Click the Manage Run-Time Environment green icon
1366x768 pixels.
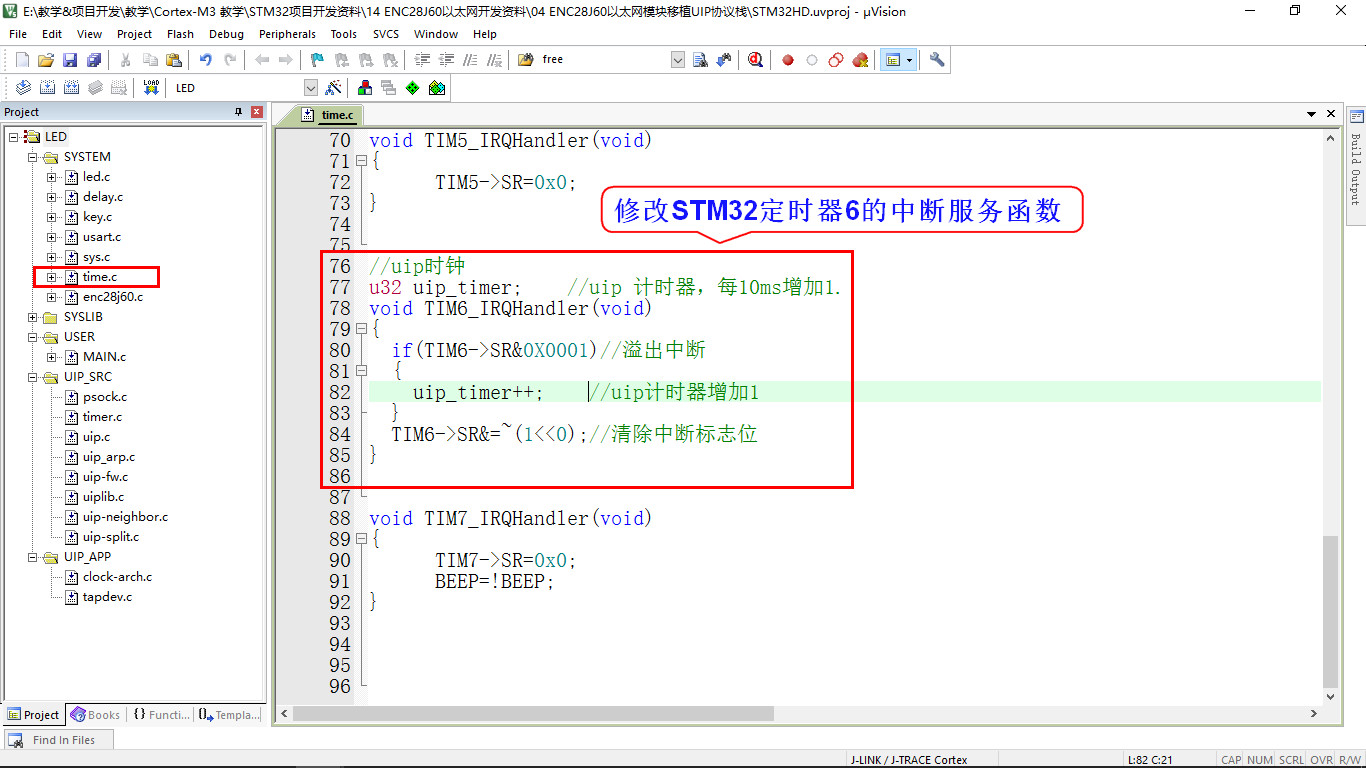412,88
